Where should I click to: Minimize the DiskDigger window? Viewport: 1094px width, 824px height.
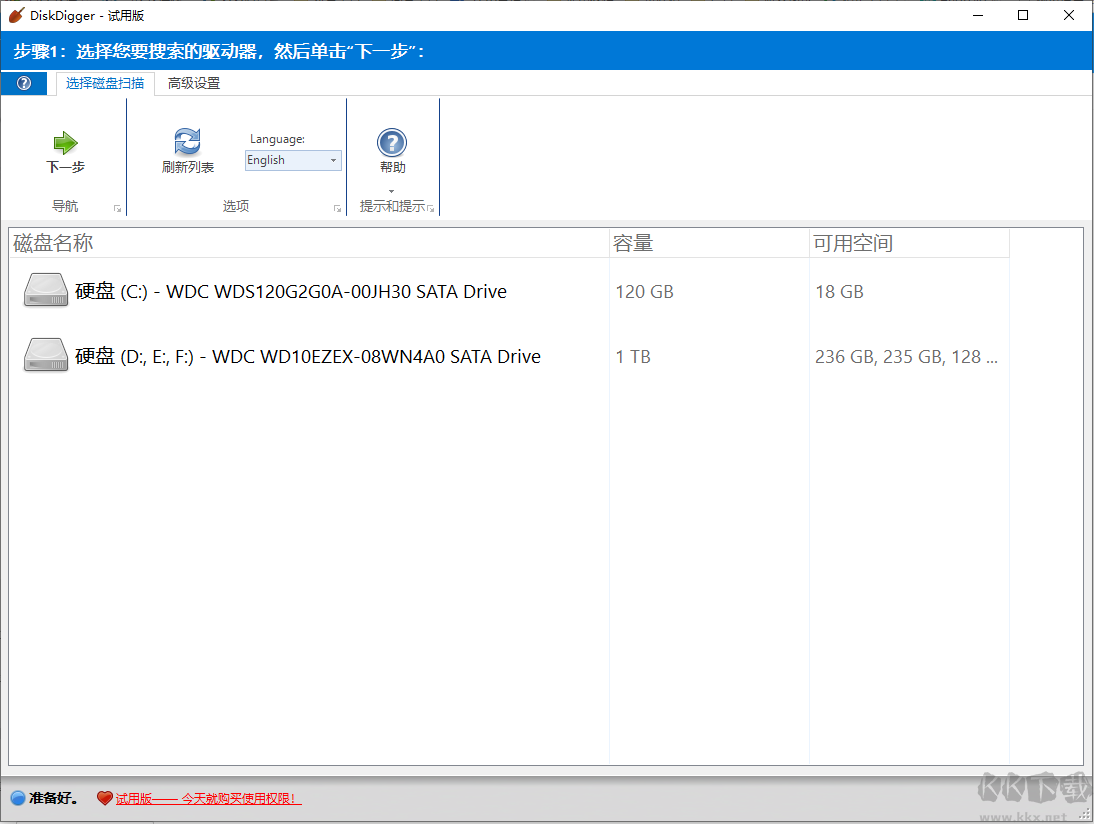pos(978,15)
